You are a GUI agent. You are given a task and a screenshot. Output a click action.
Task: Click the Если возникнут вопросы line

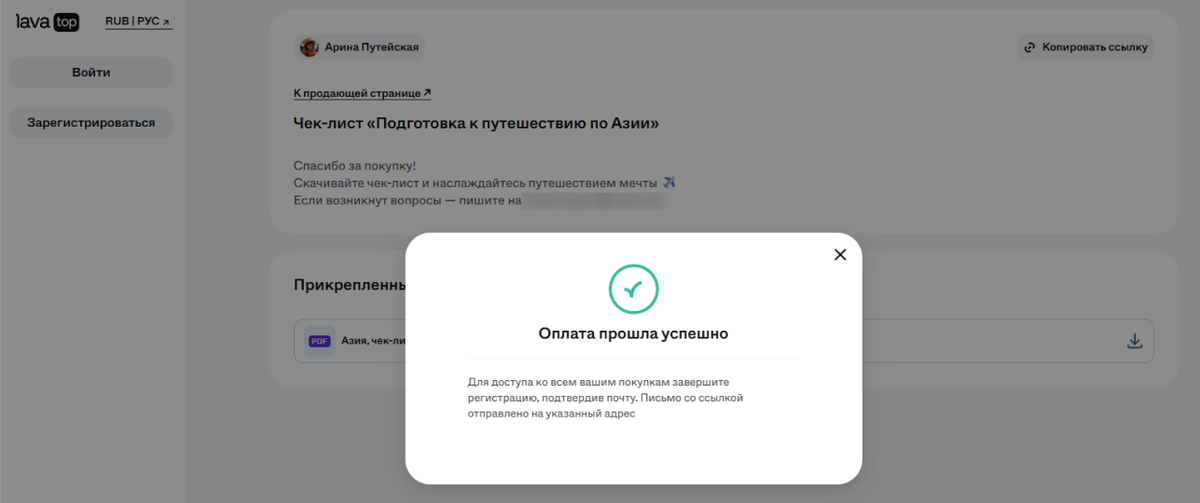pos(408,201)
